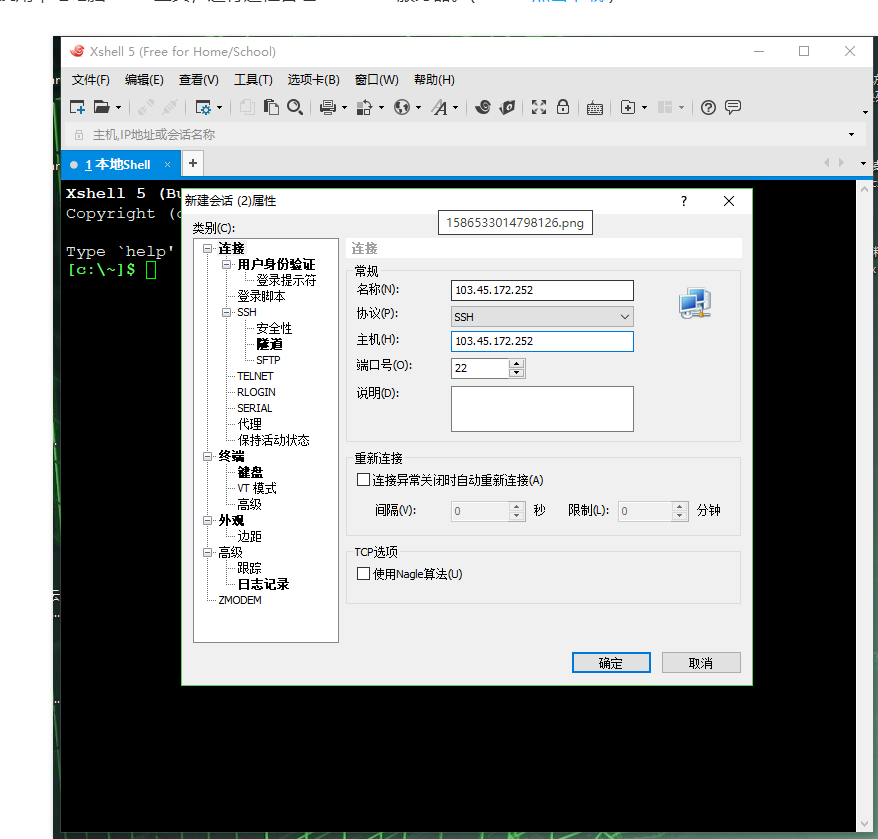This screenshot has width=878, height=839.
Task: Click the Print icon in toolbar
Action: click(x=327, y=107)
